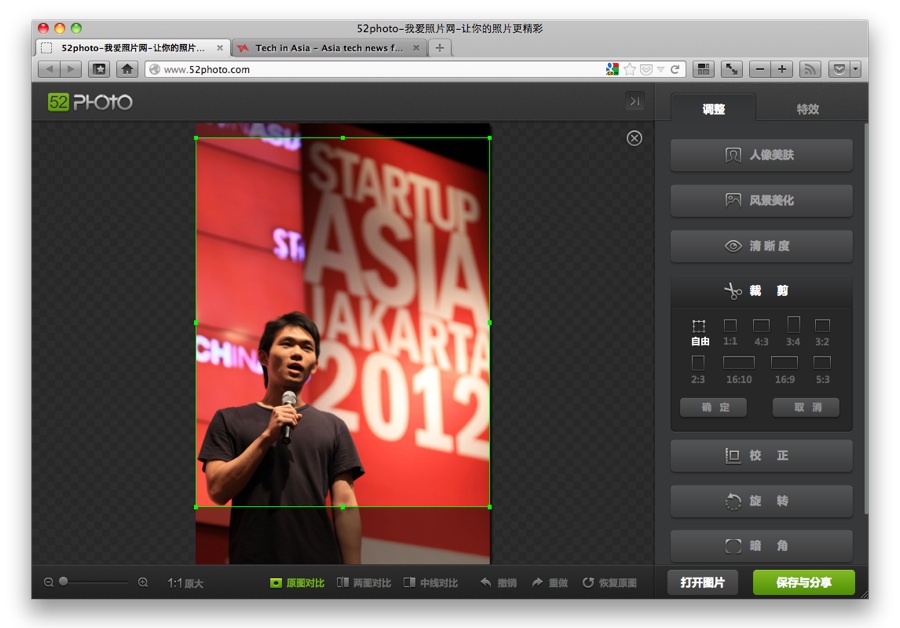Click the RSS feed icon
The width and height of the screenshot is (900, 628).
click(x=810, y=69)
